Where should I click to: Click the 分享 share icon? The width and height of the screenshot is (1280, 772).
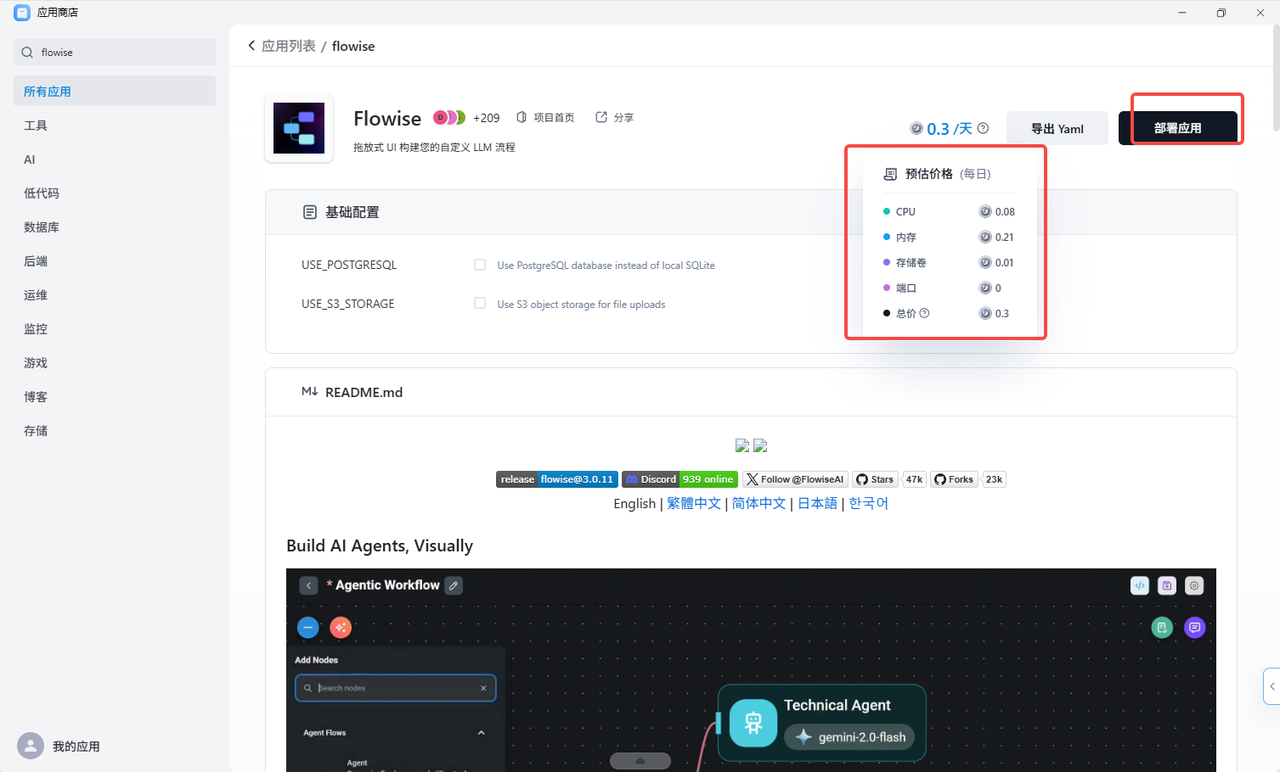click(601, 117)
